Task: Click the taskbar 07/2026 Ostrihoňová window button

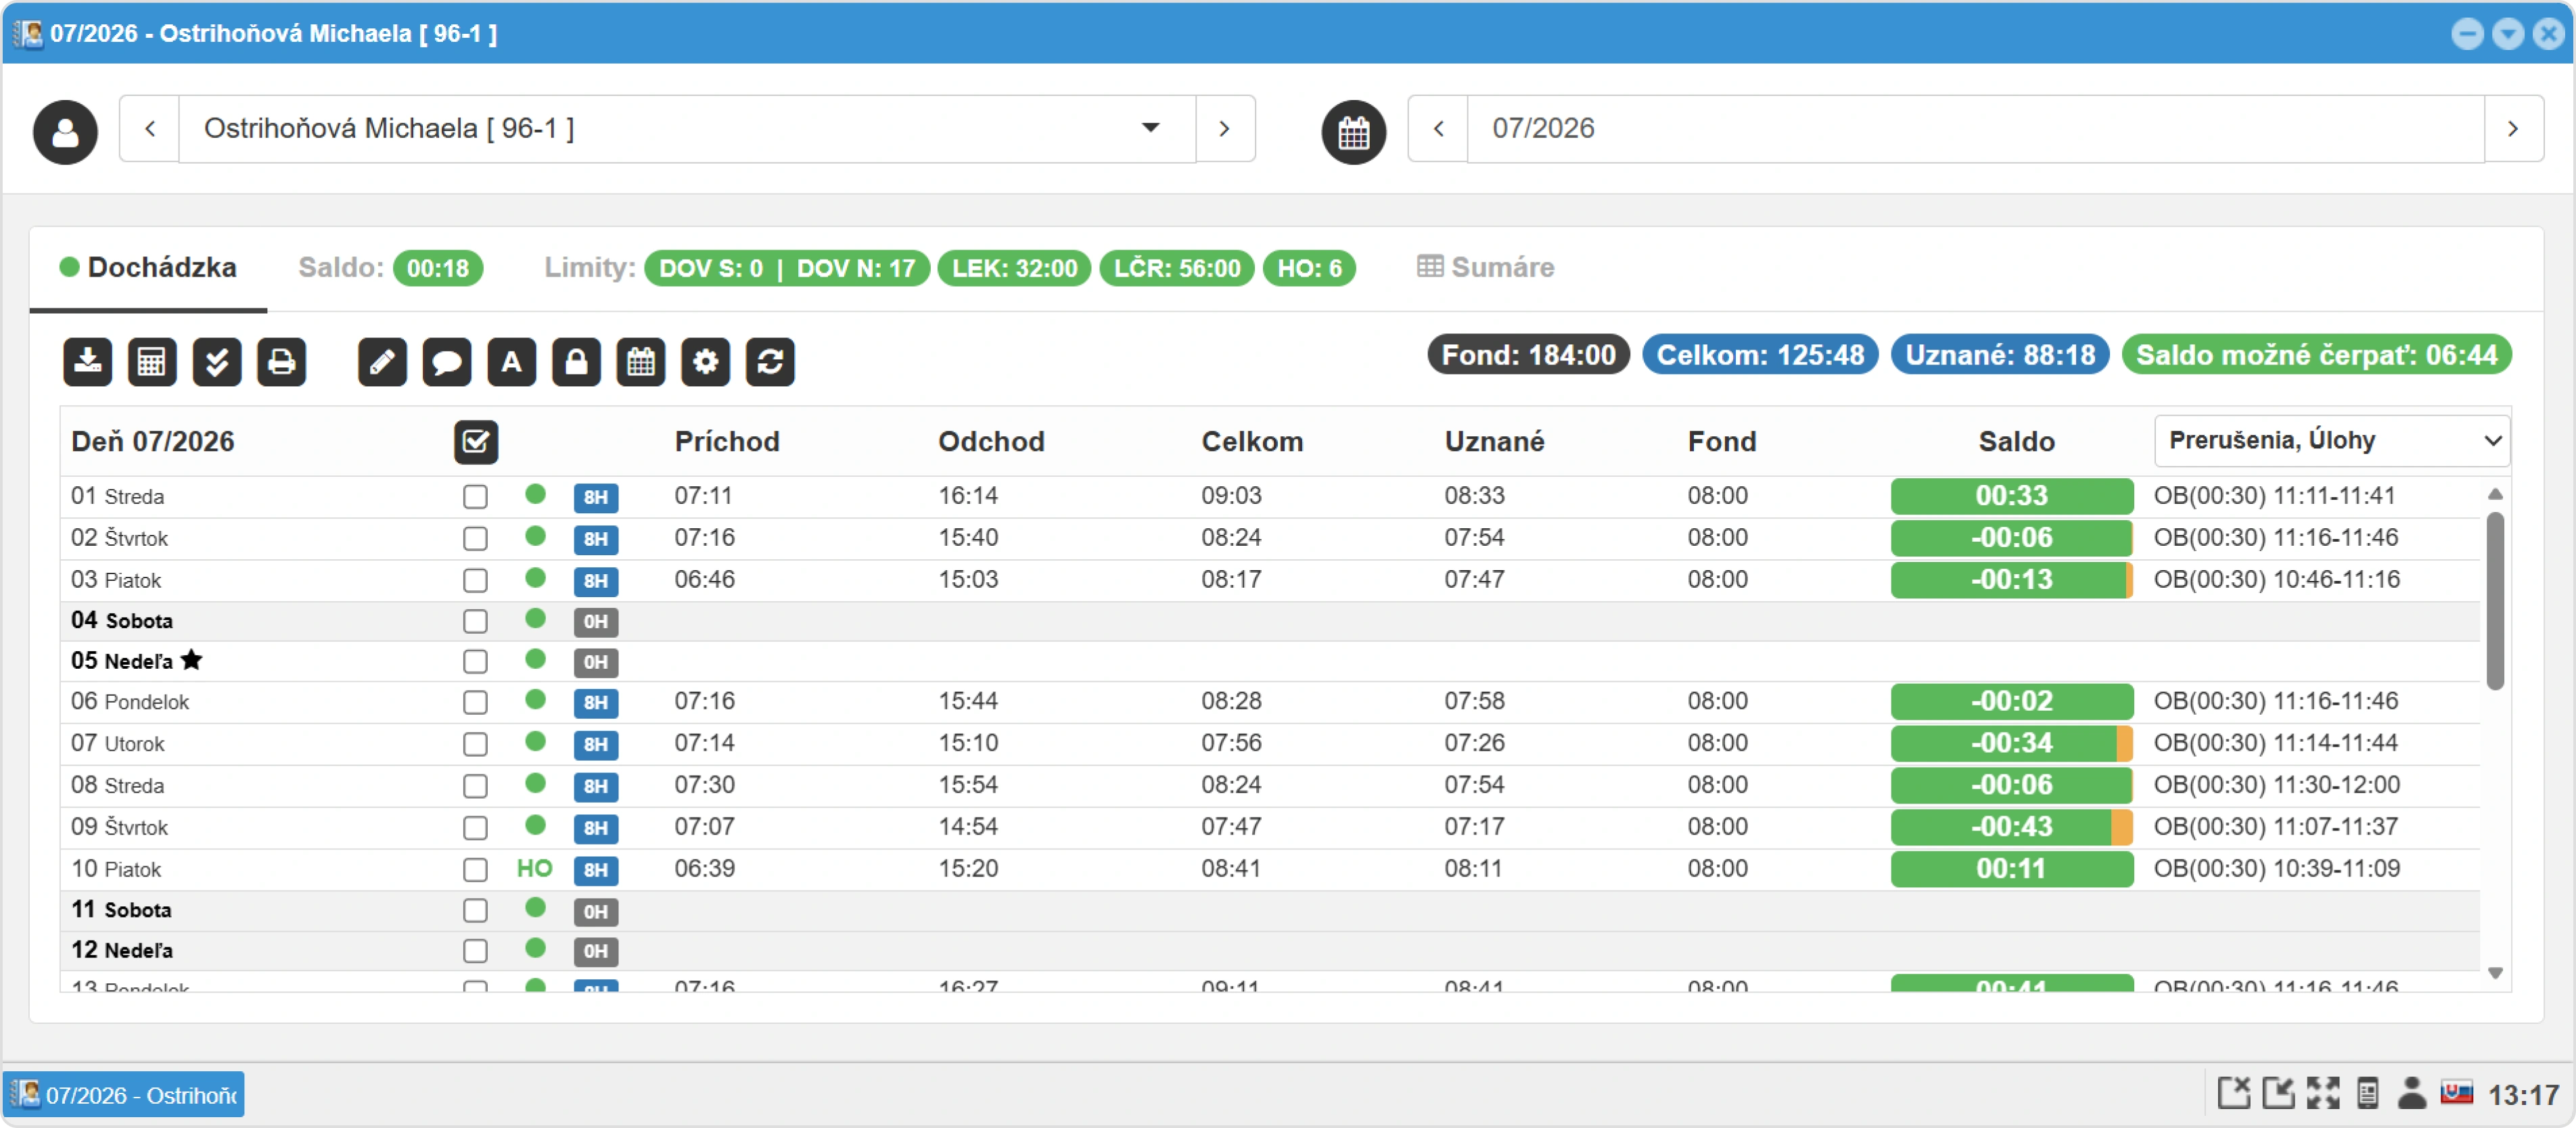Action: [x=124, y=1095]
